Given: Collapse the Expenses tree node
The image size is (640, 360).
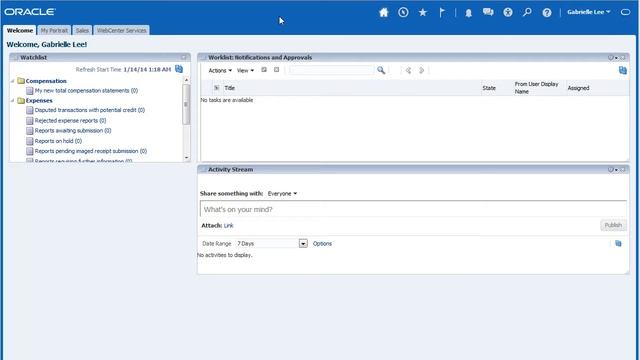Looking at the screenshot, I should coord(13,100).
